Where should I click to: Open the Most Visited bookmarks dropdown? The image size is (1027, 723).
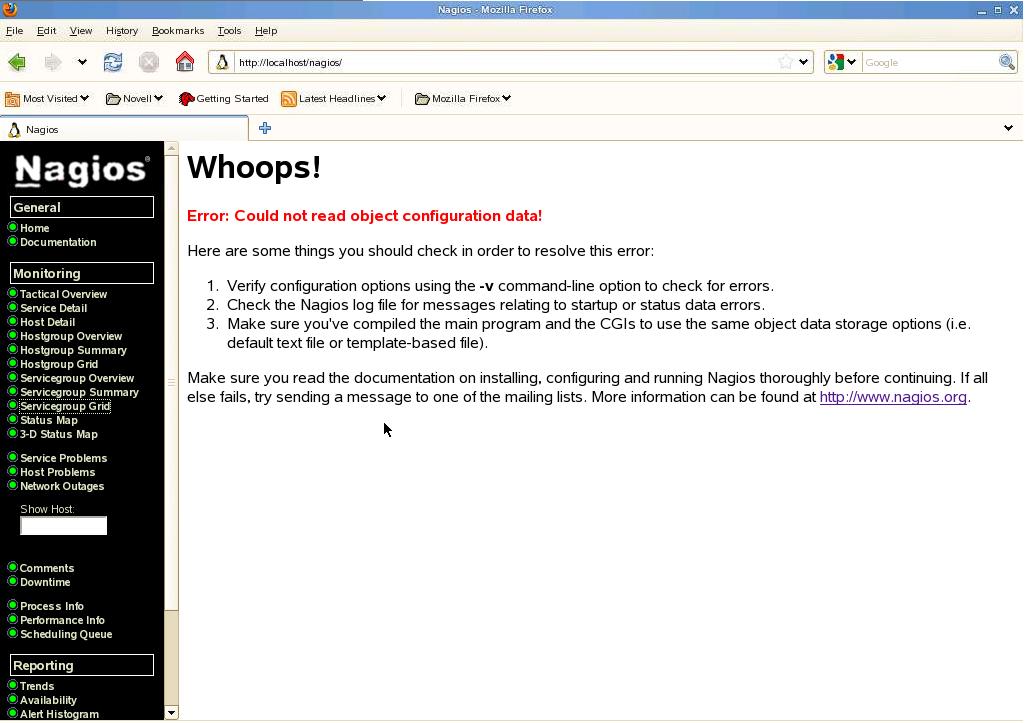pos(47,98)
